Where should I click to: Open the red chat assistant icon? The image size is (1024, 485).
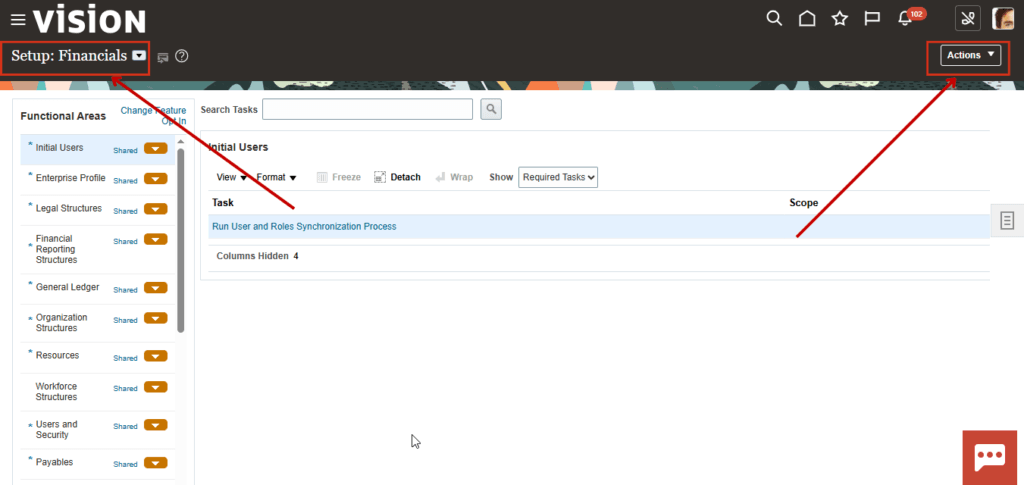[x=989, y=458]
